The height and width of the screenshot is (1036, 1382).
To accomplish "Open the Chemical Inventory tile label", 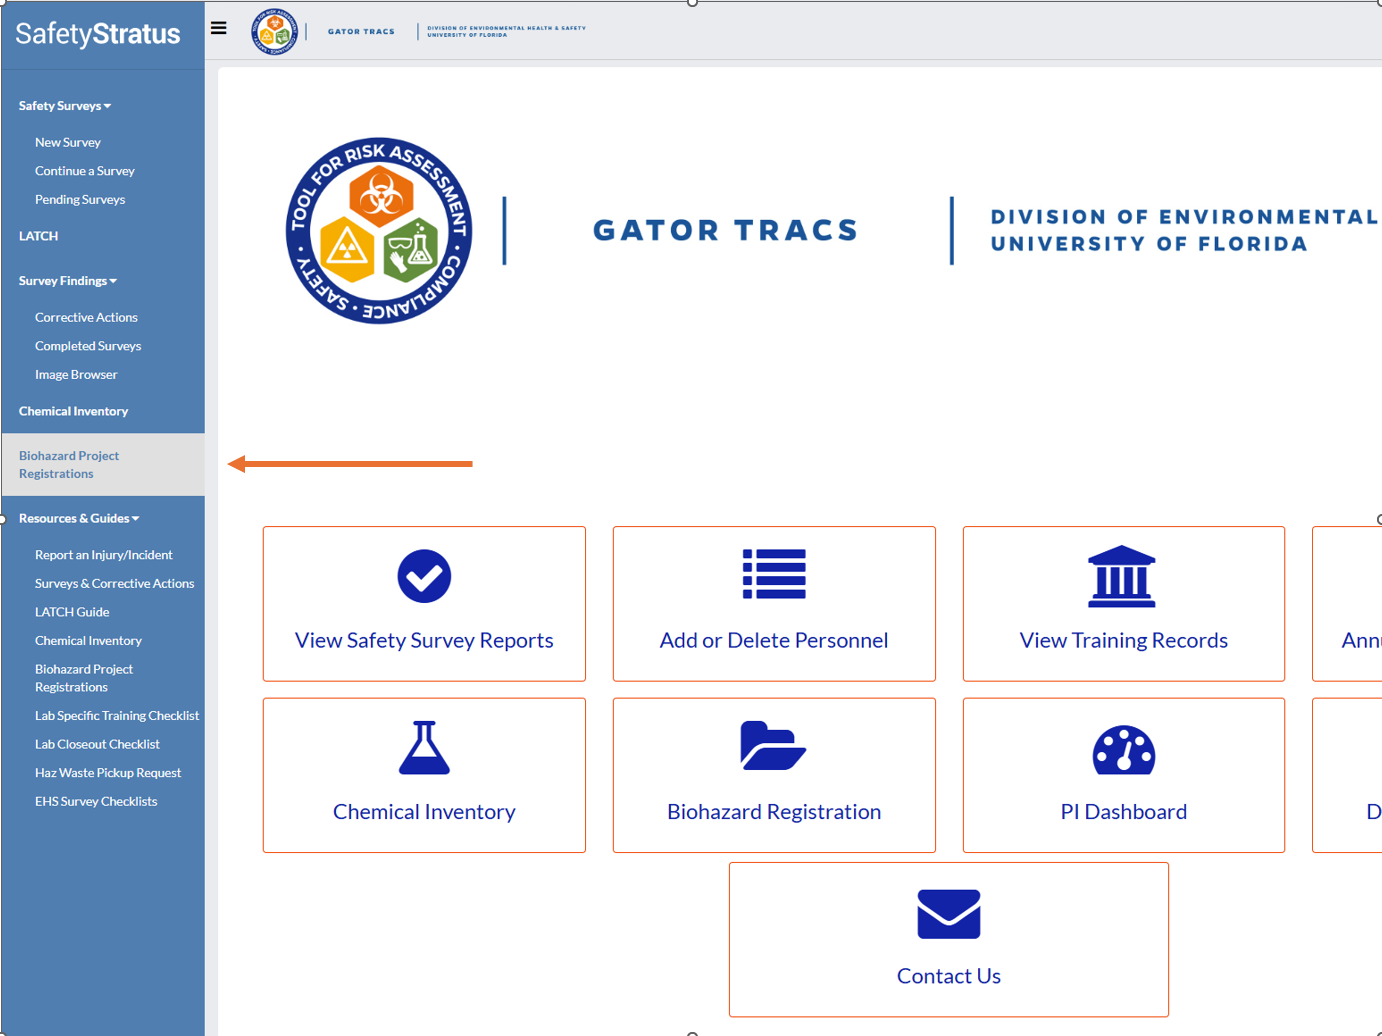I will tap(424, 812).
